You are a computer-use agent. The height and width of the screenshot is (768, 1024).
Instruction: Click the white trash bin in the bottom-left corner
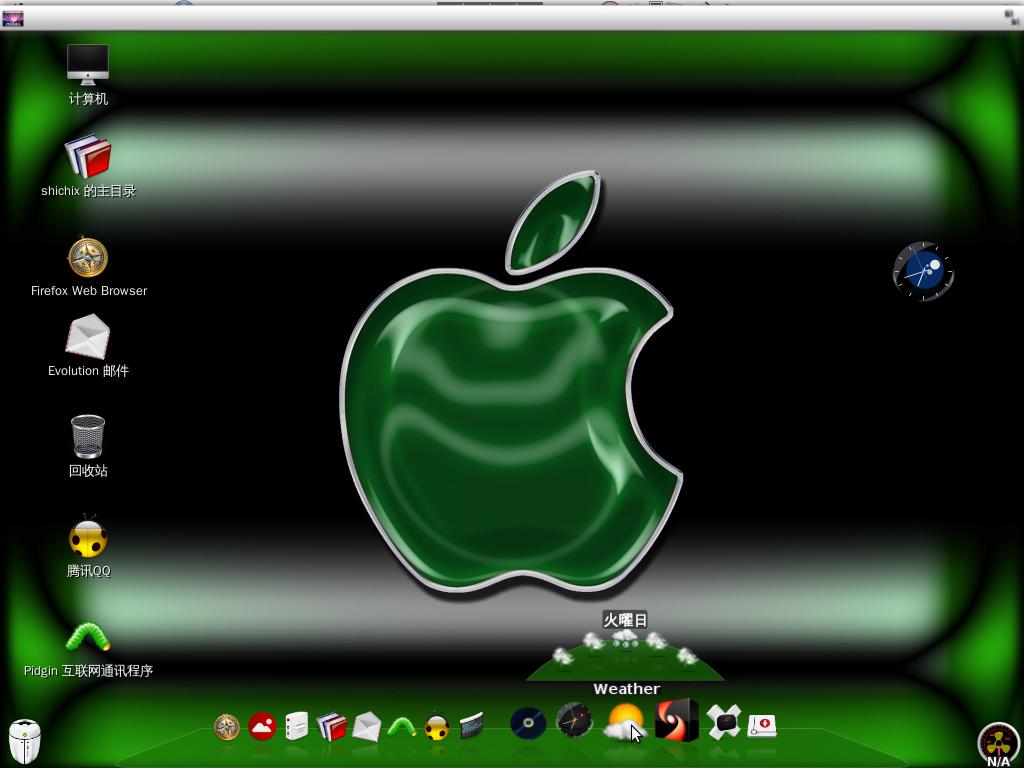25,741
